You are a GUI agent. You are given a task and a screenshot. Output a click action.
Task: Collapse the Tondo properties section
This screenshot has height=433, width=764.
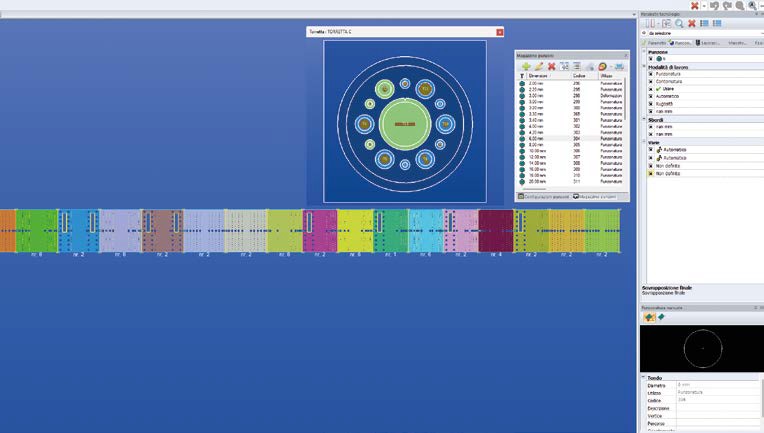pyautogui.click(x=644, y=377)
